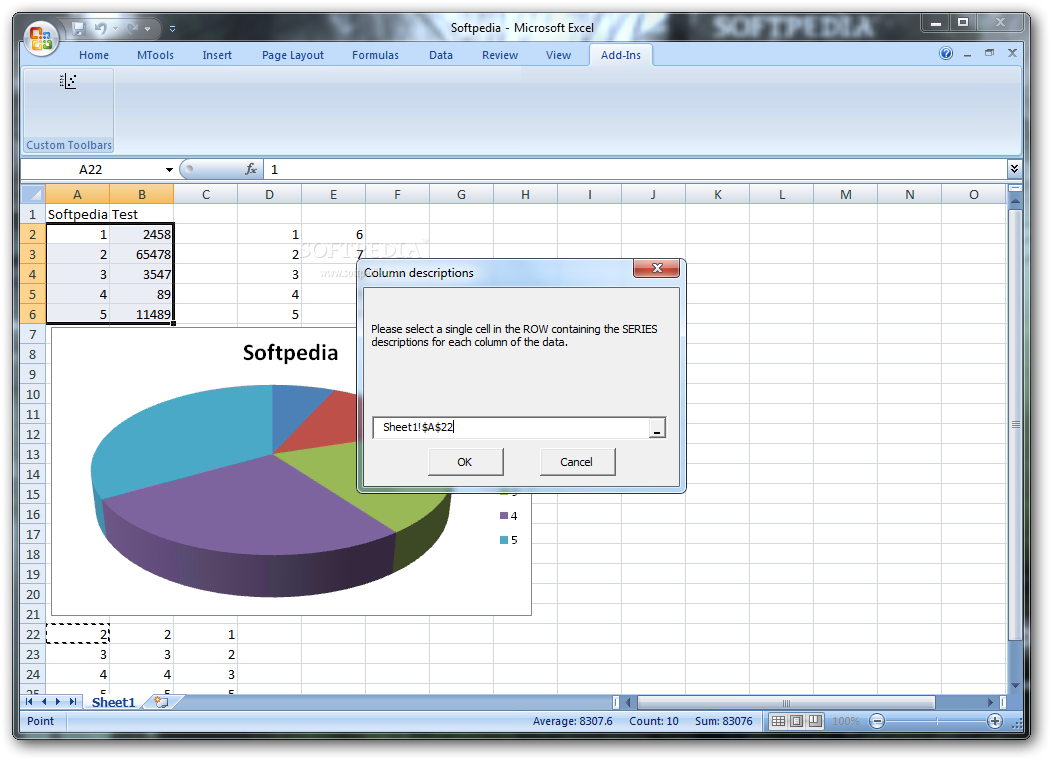Go to previous sheet navigation arrow

coord(44,702)
